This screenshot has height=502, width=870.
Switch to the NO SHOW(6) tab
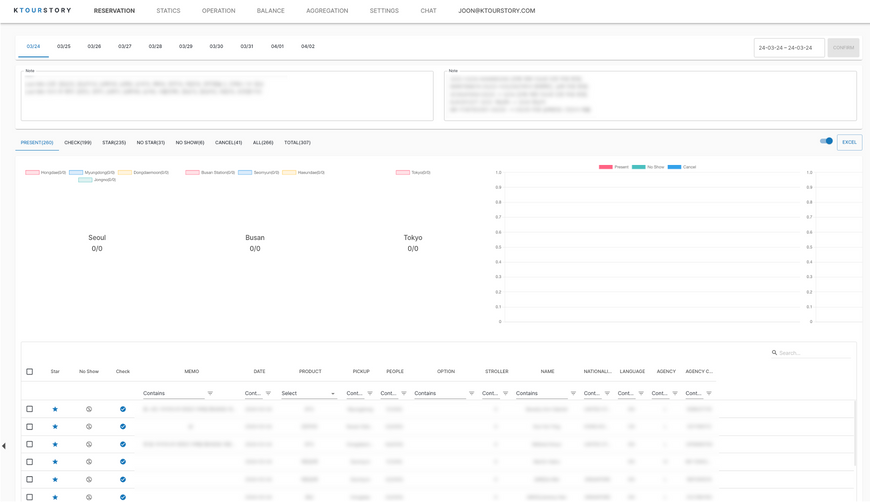point(190,143)
